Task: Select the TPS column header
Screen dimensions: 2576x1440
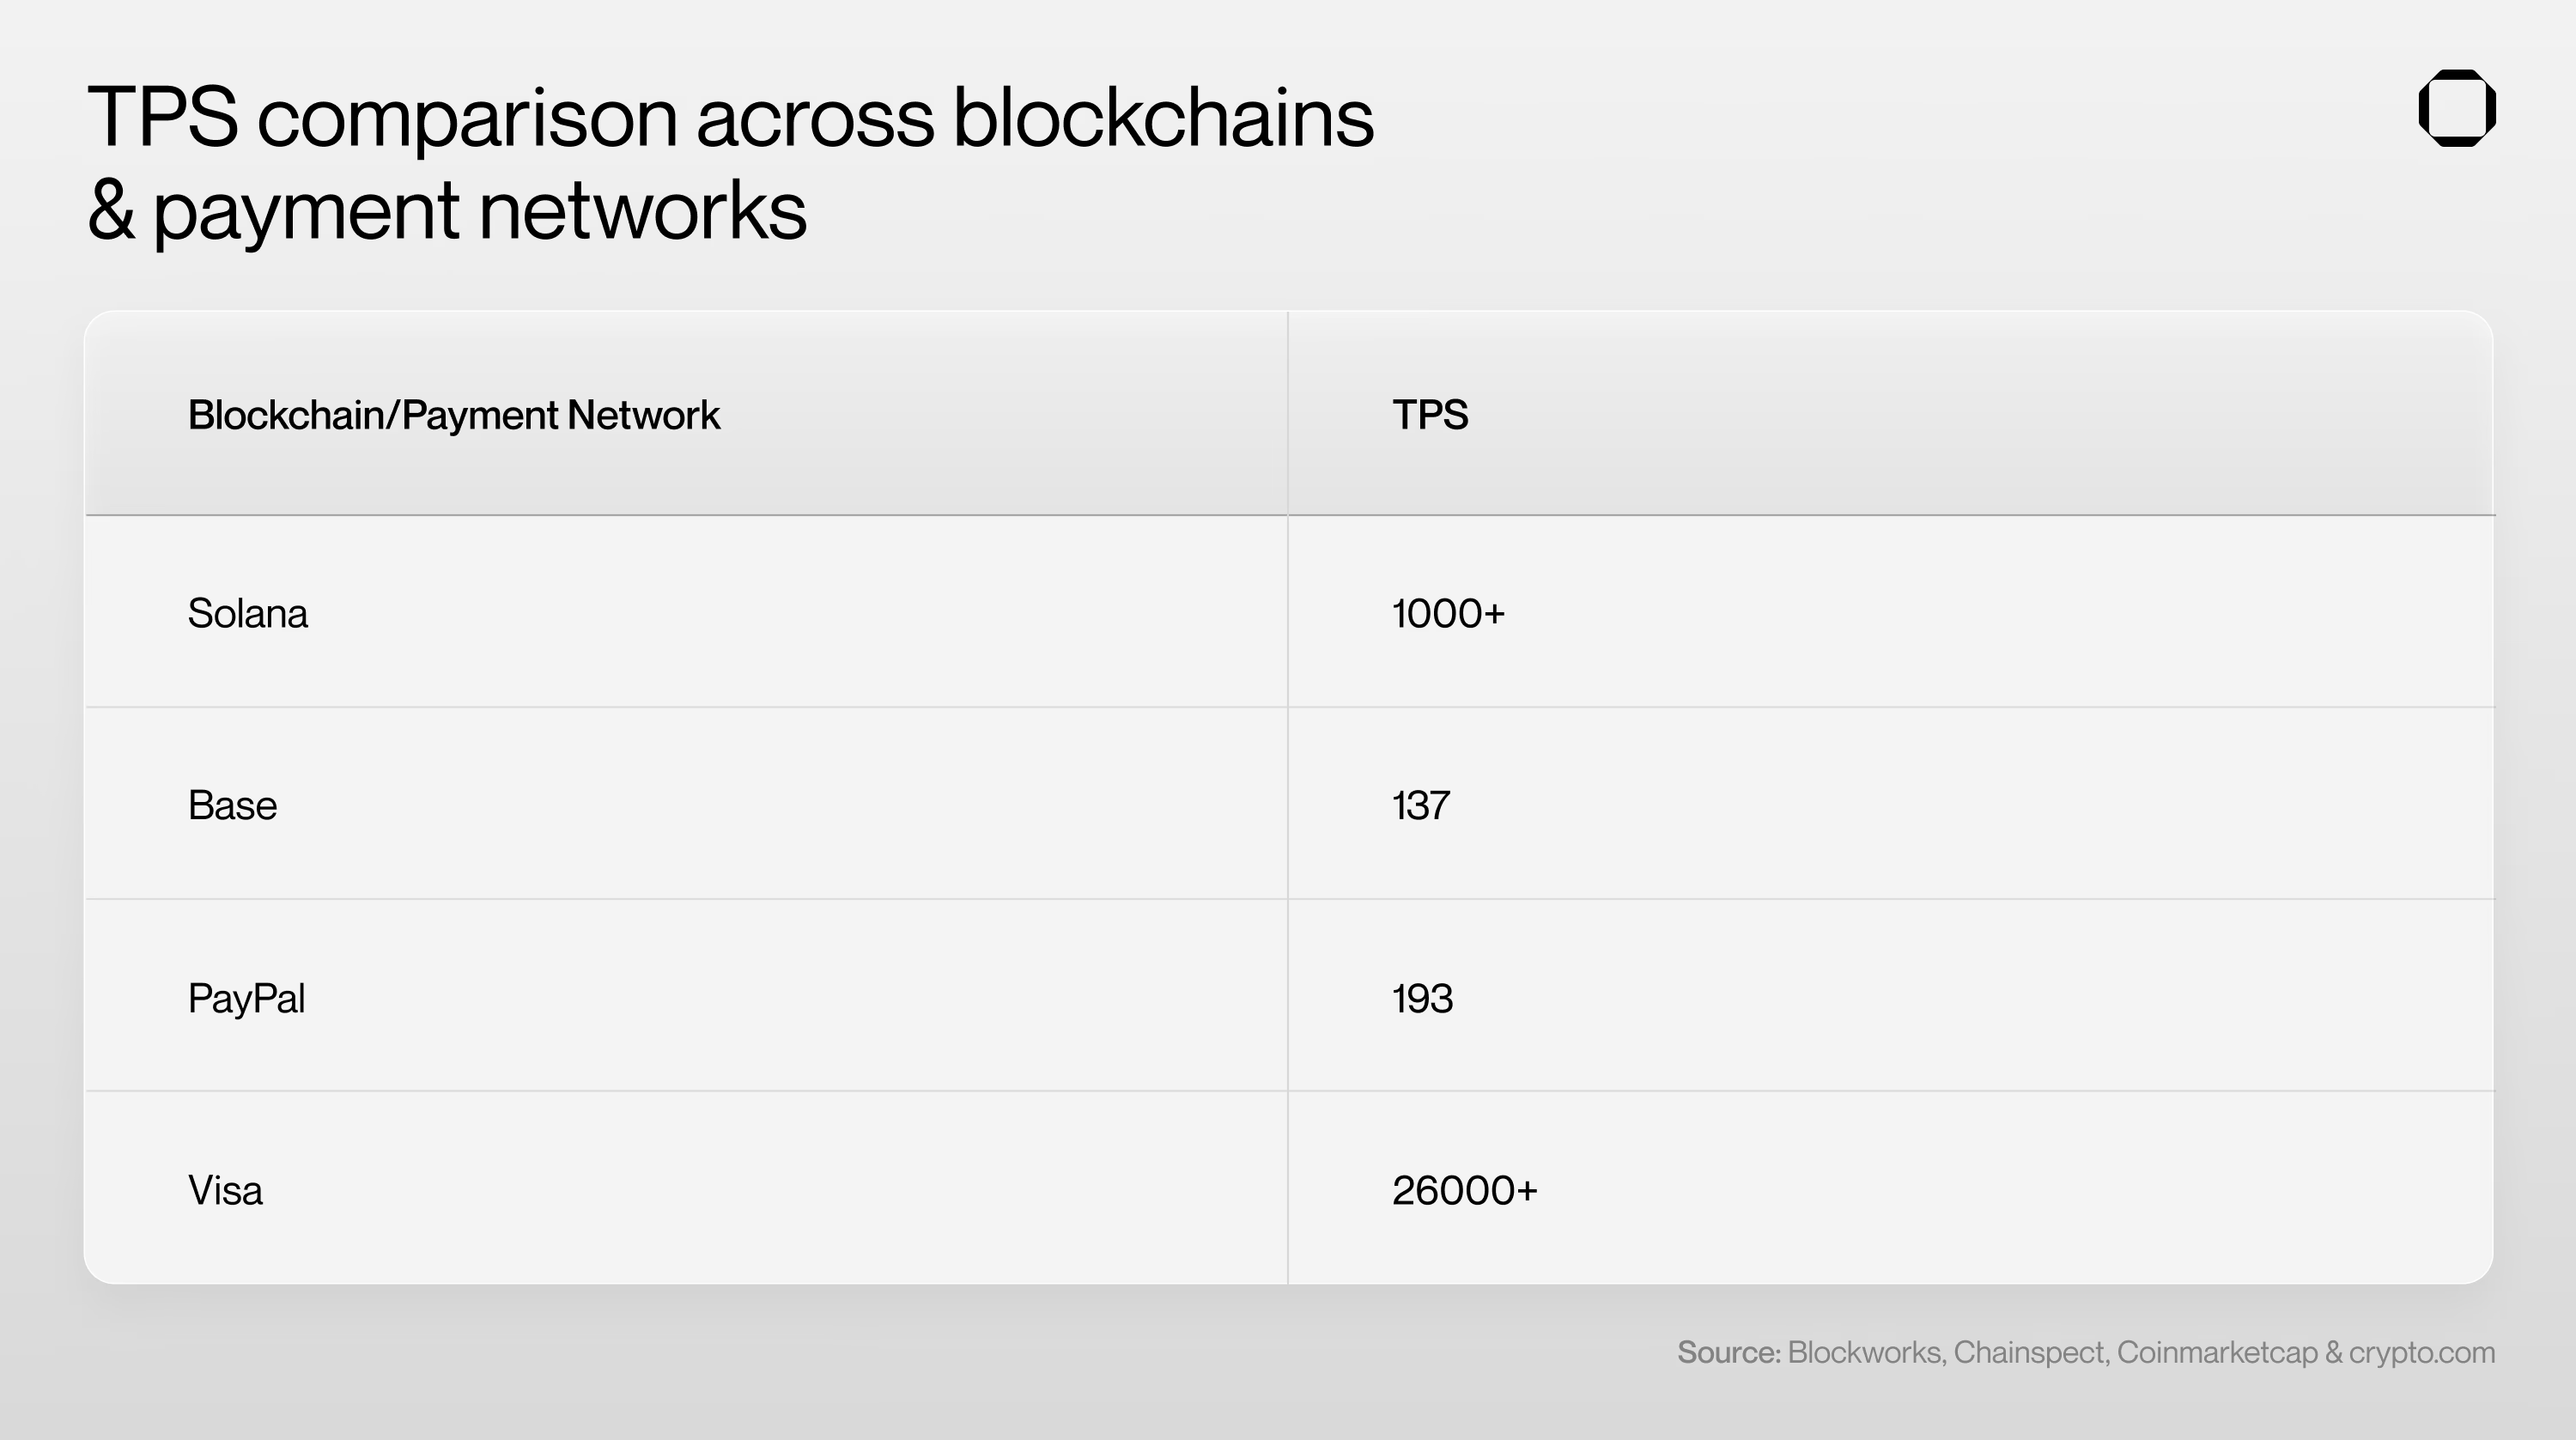Action: coord(1430,415)
